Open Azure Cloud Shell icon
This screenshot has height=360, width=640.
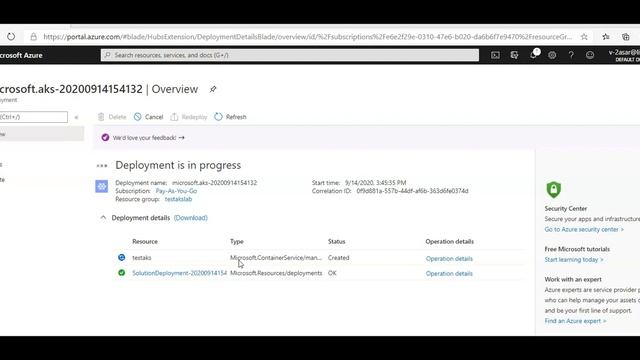[x=495, y=55]
